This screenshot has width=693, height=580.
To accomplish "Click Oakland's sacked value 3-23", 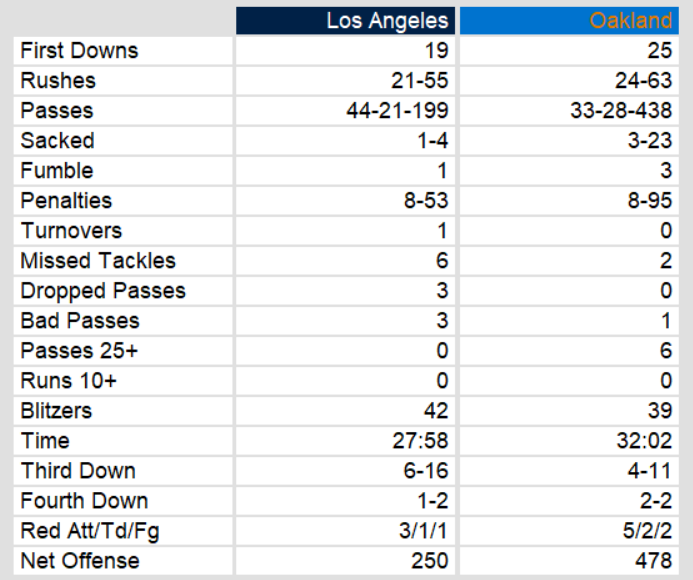I will [649, 141].
